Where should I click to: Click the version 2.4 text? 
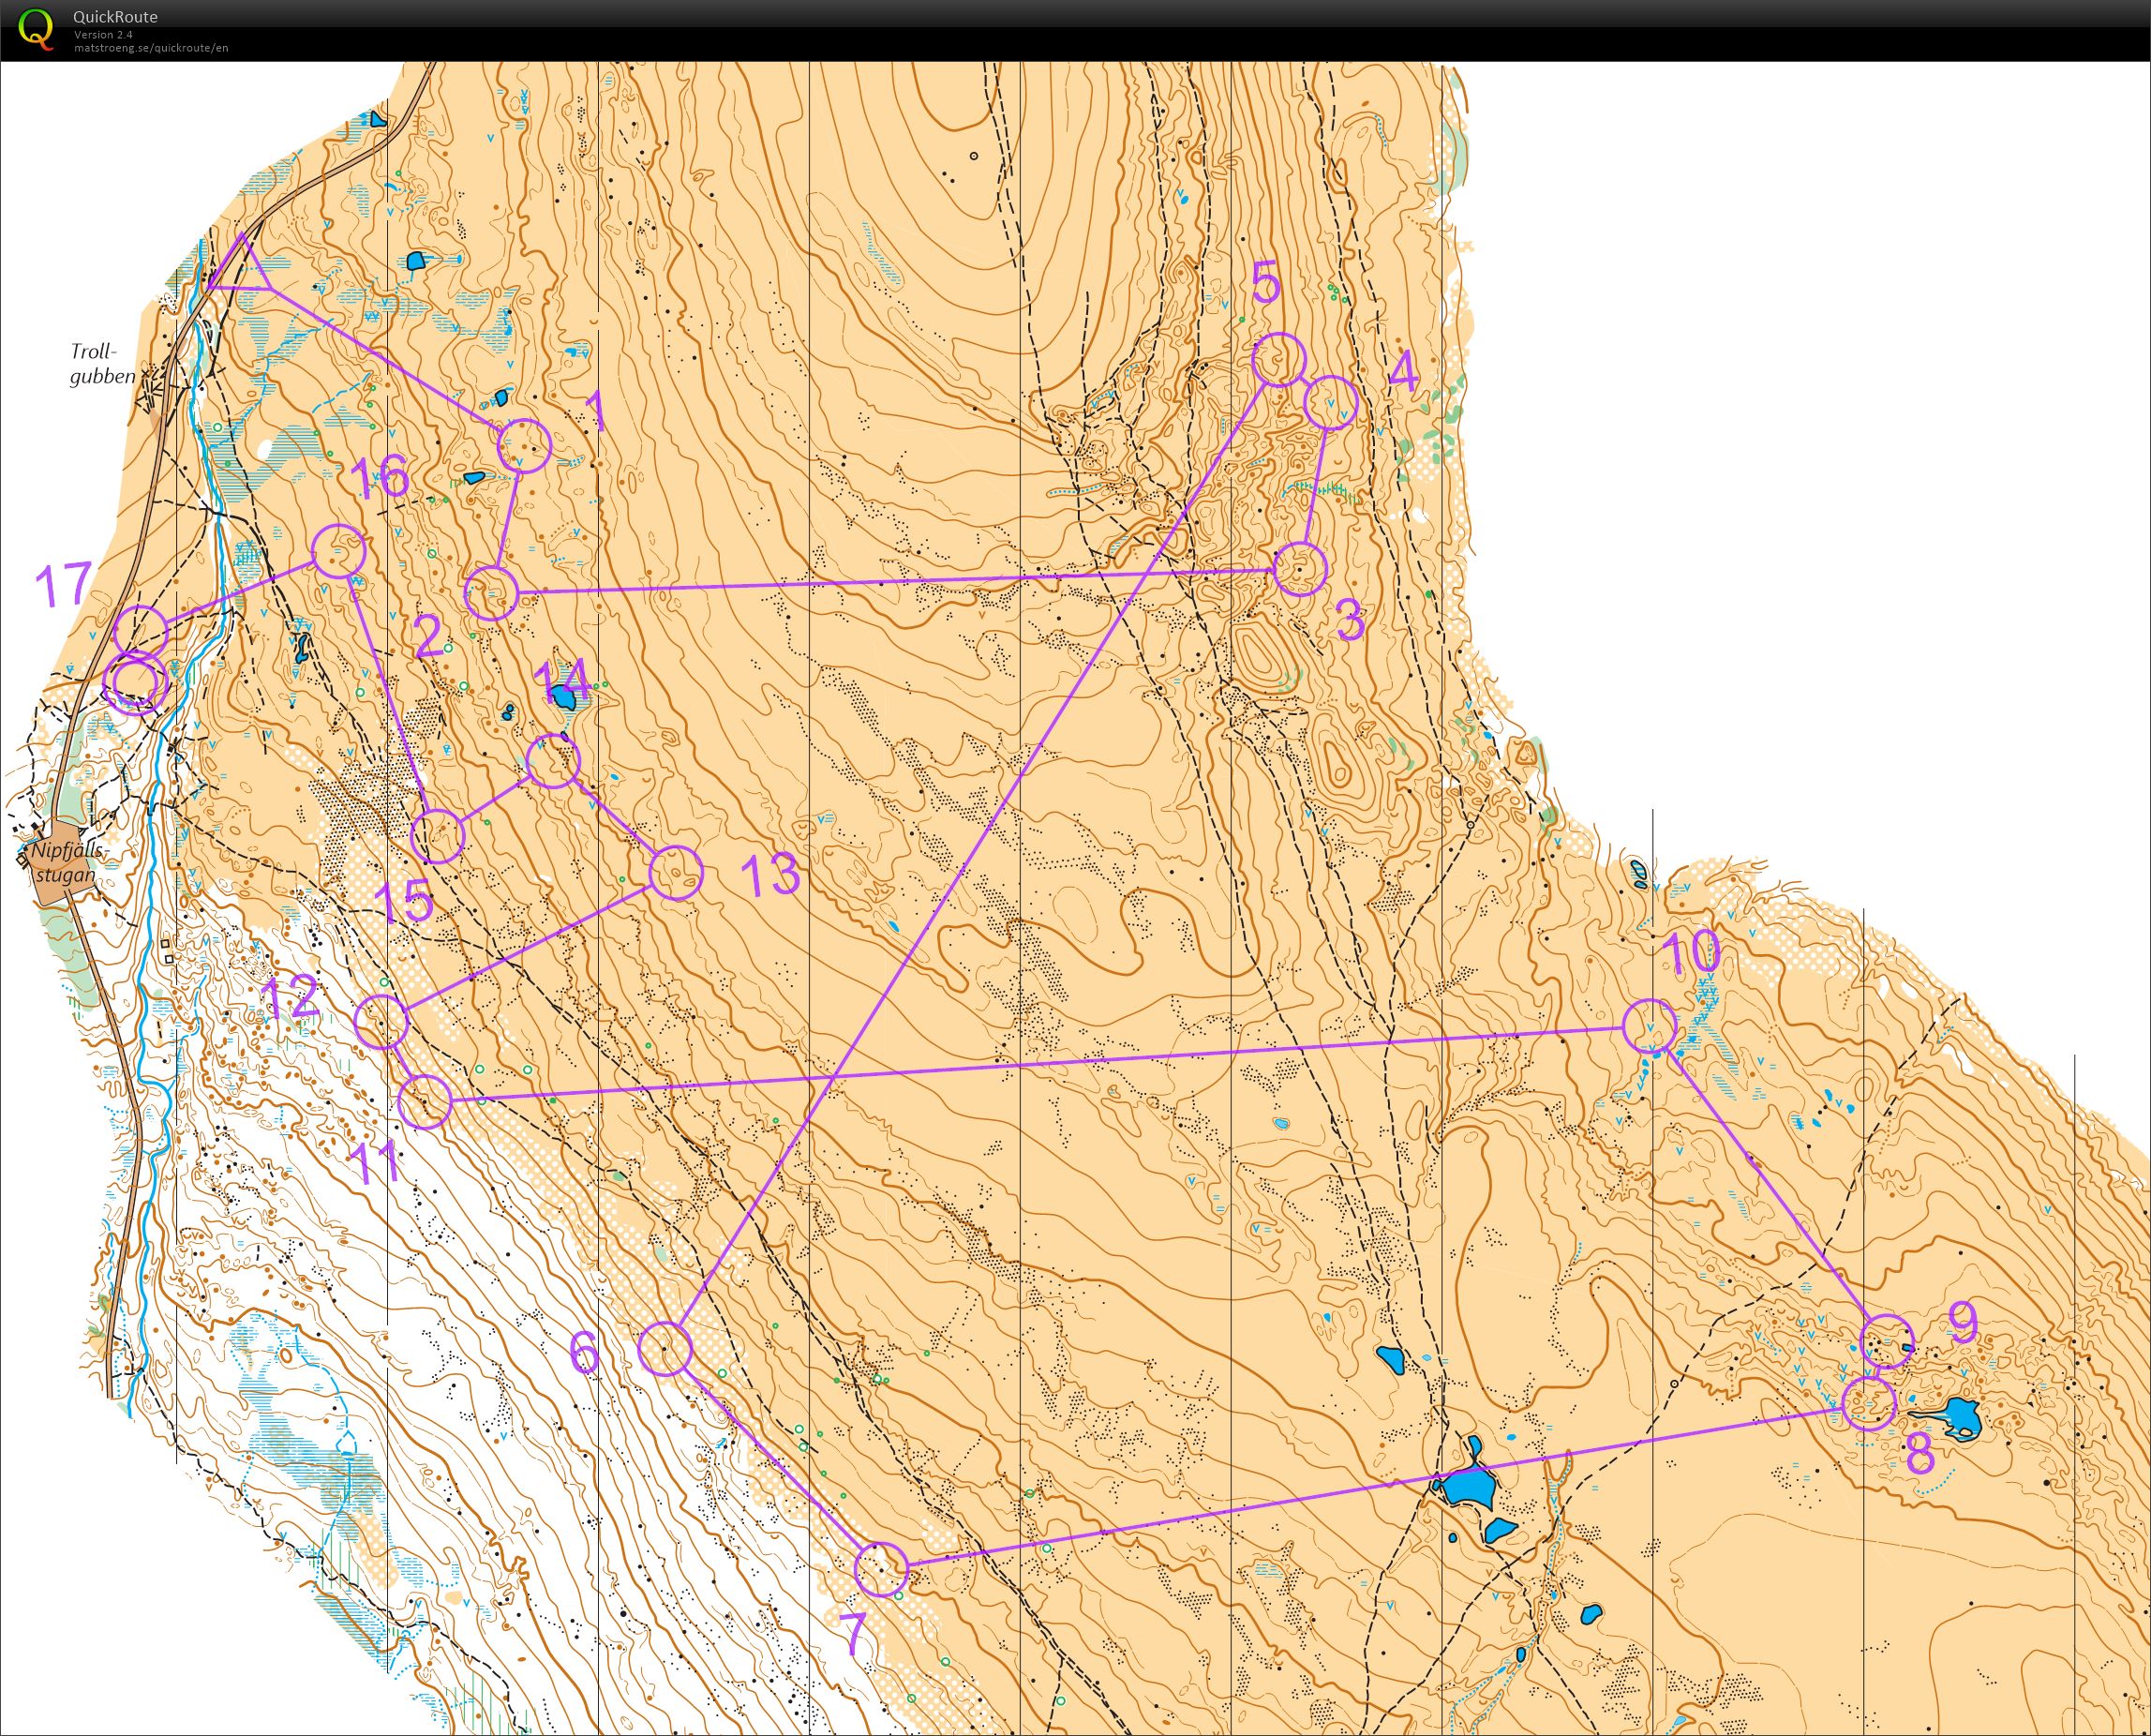(101, 35)
